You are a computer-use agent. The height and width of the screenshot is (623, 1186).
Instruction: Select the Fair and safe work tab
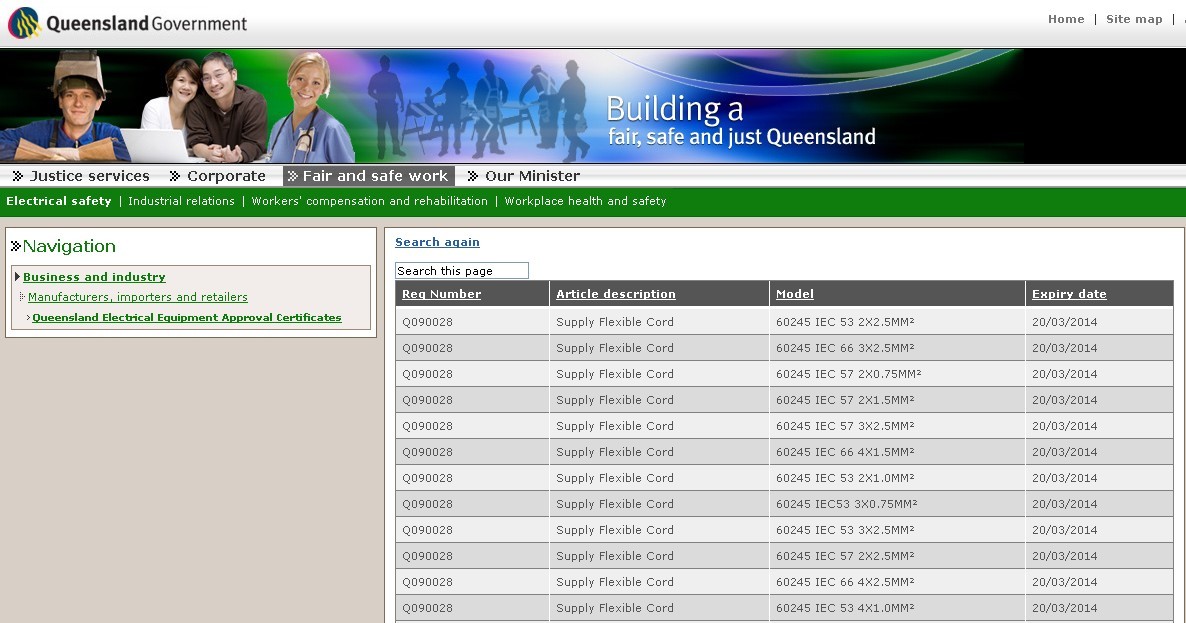coord(374,176)
